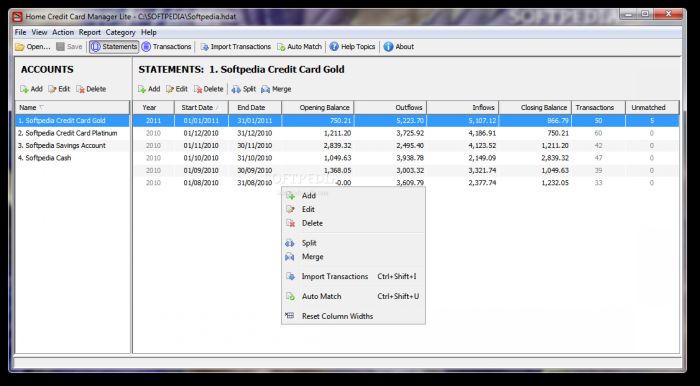Choose Split from the context menu
Viewport: 700px width, 386px height.
[353, 243]
